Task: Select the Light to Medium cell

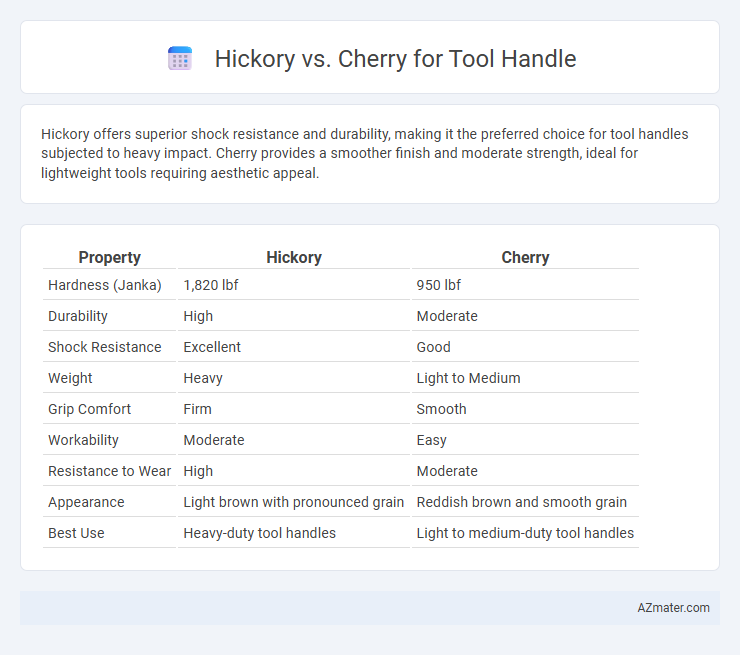Action: click(525, 378)
